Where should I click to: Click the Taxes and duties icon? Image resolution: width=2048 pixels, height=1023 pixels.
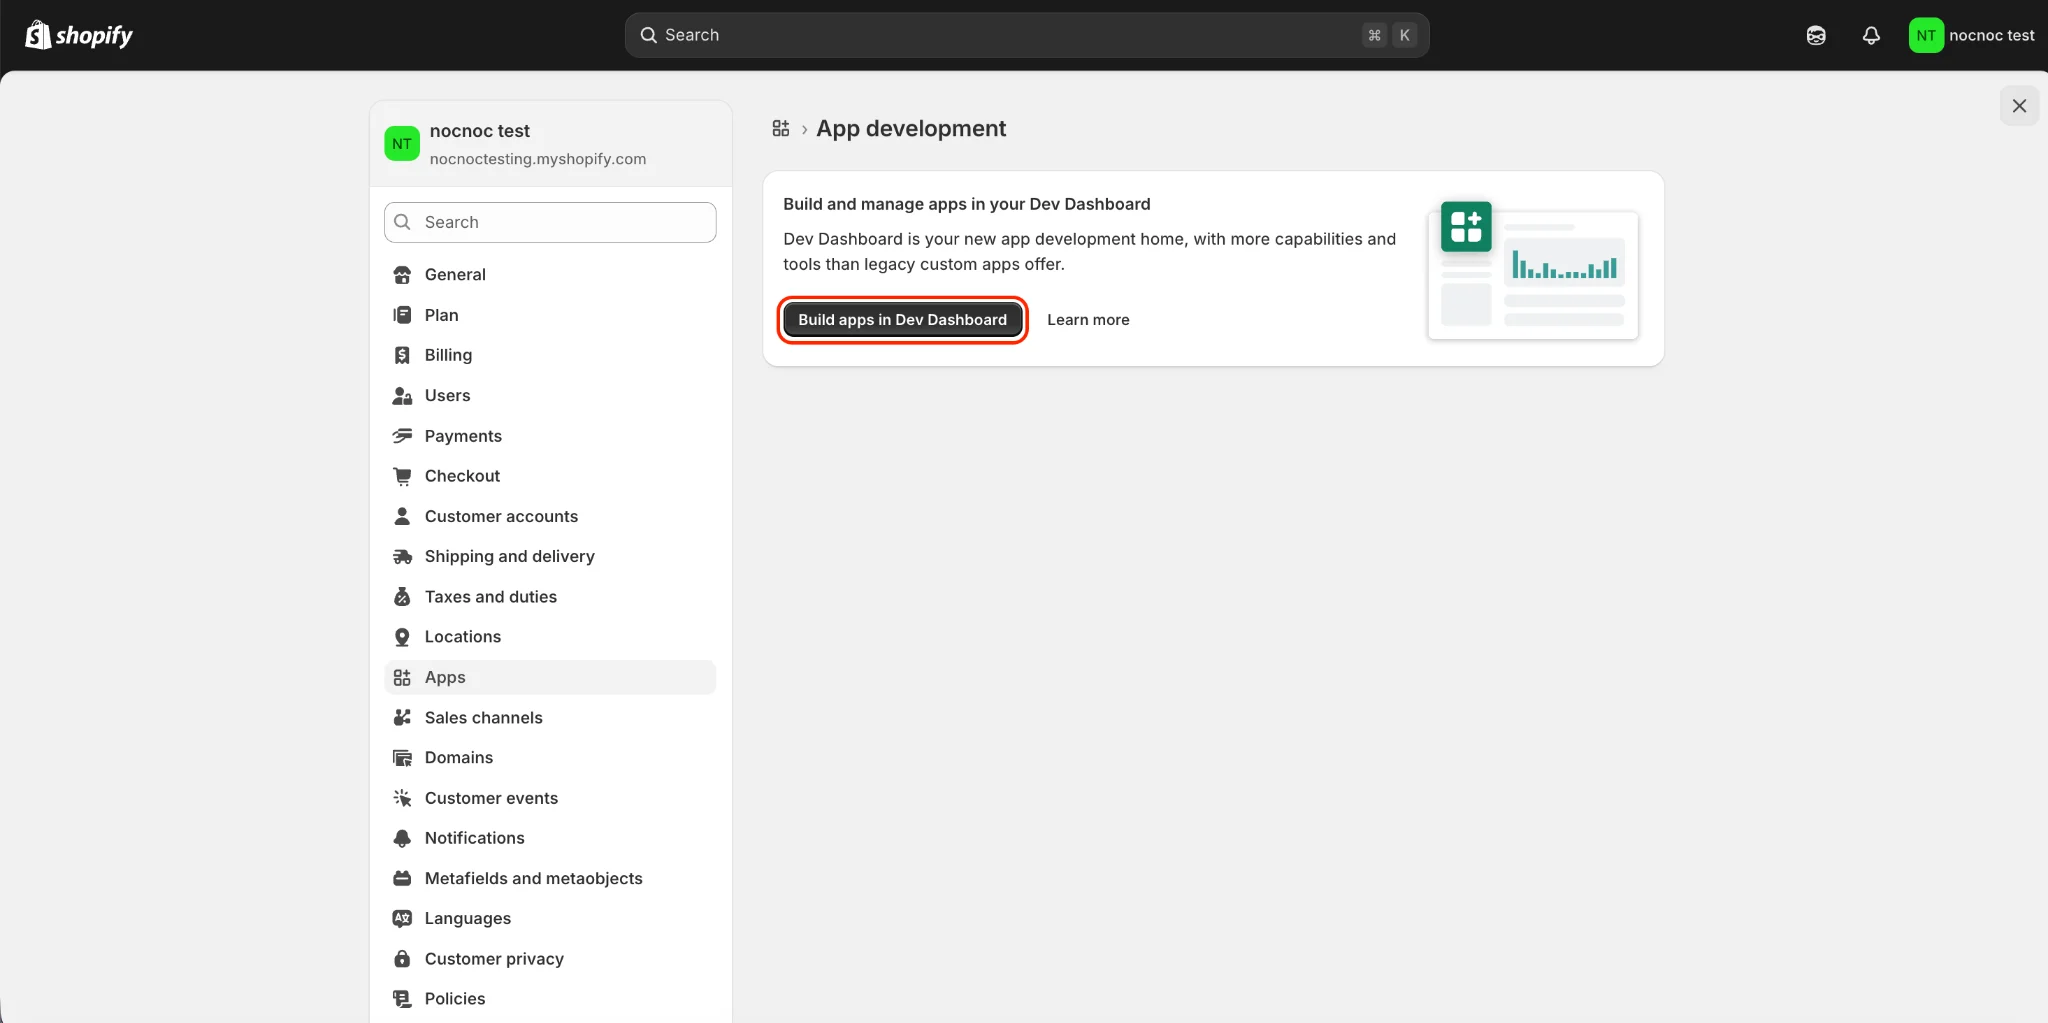[402, 597]
